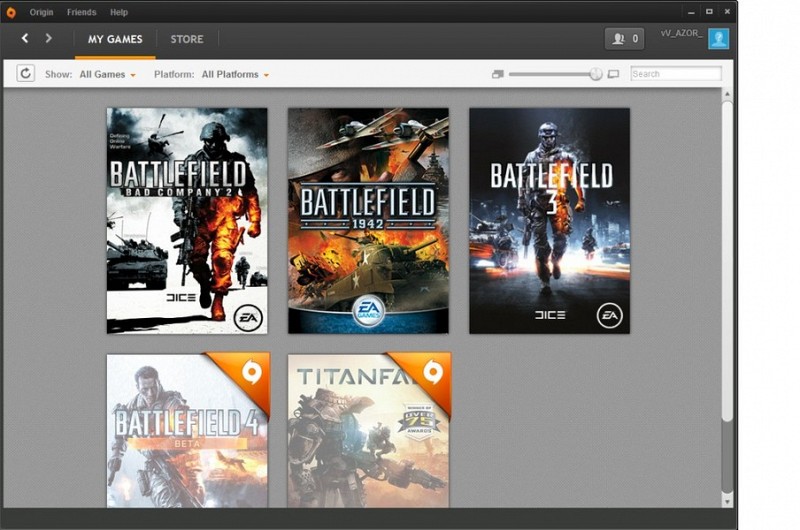
Task: Switch to the My Games tab
Action: 115,39
